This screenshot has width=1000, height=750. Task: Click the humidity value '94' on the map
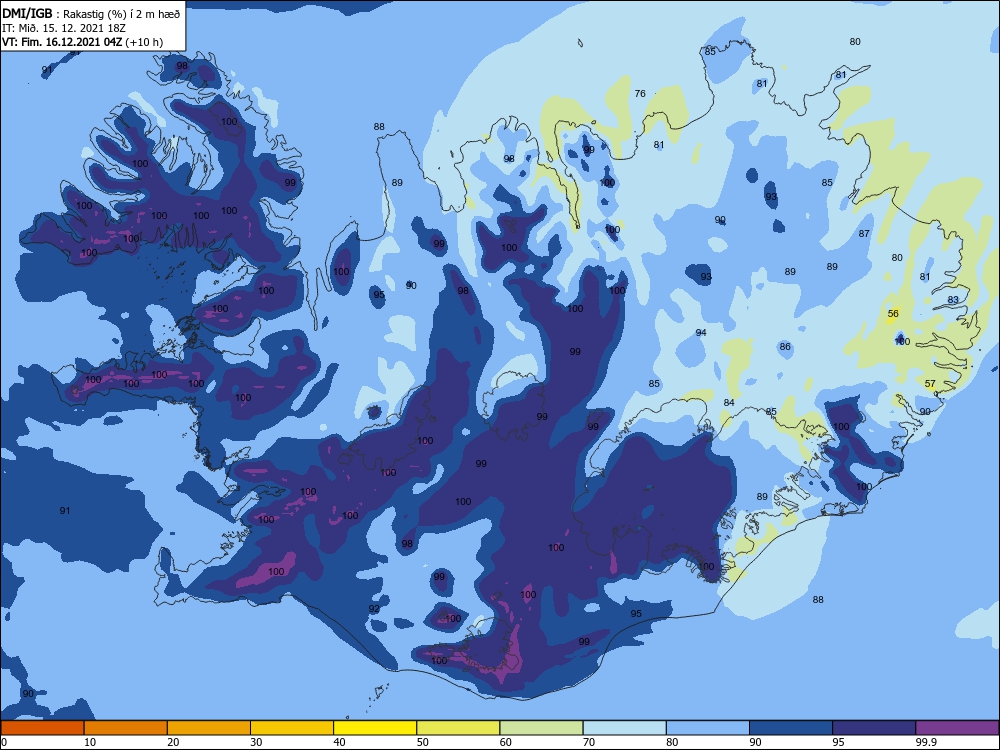pyautogui.click(x=701, y=333)
